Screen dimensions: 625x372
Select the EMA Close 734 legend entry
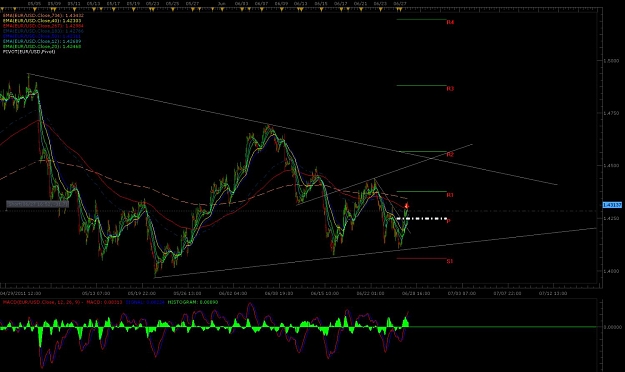click(x=42, y=15)
